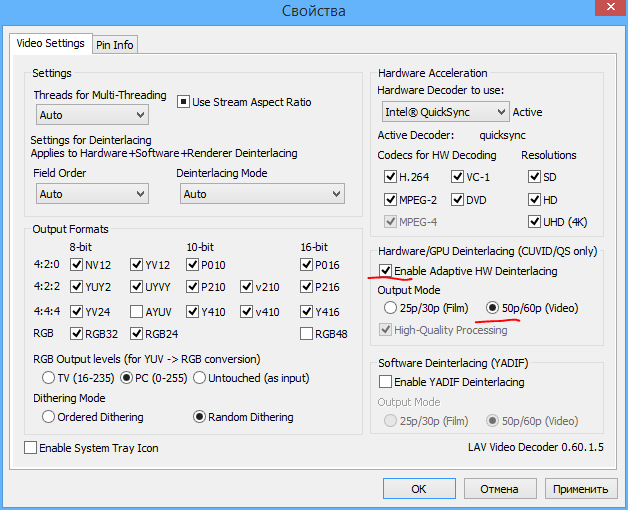Check Enable System Tray Icon
This screenshot has height=510, width=628.
point(30,448)
